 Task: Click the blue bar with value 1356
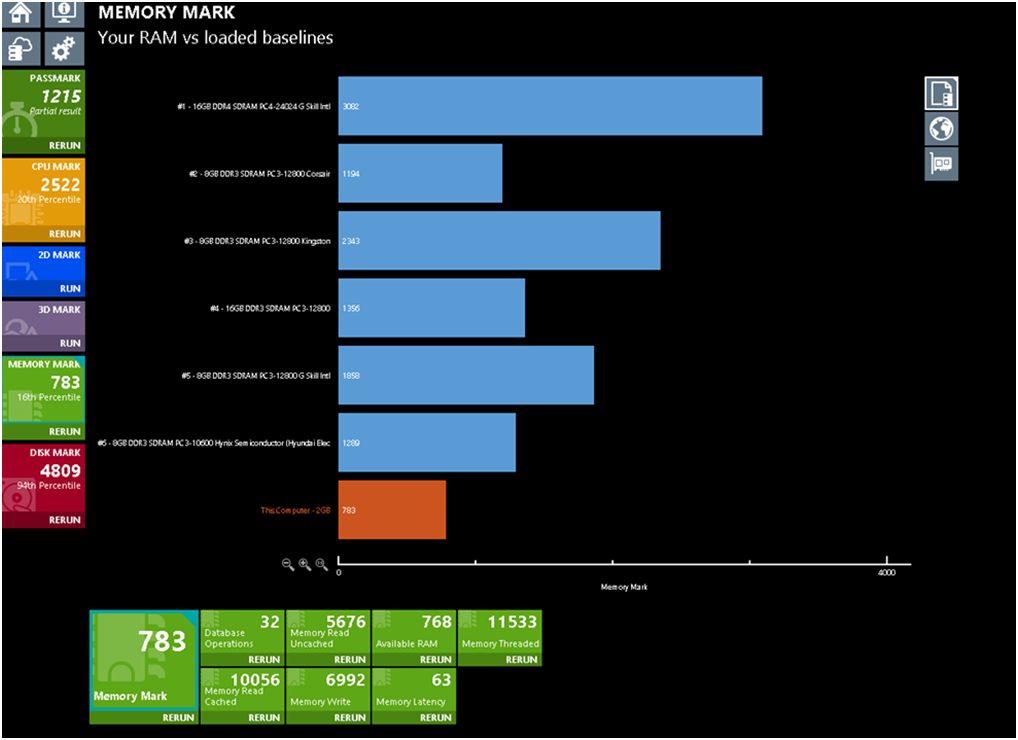click(431, 308)
